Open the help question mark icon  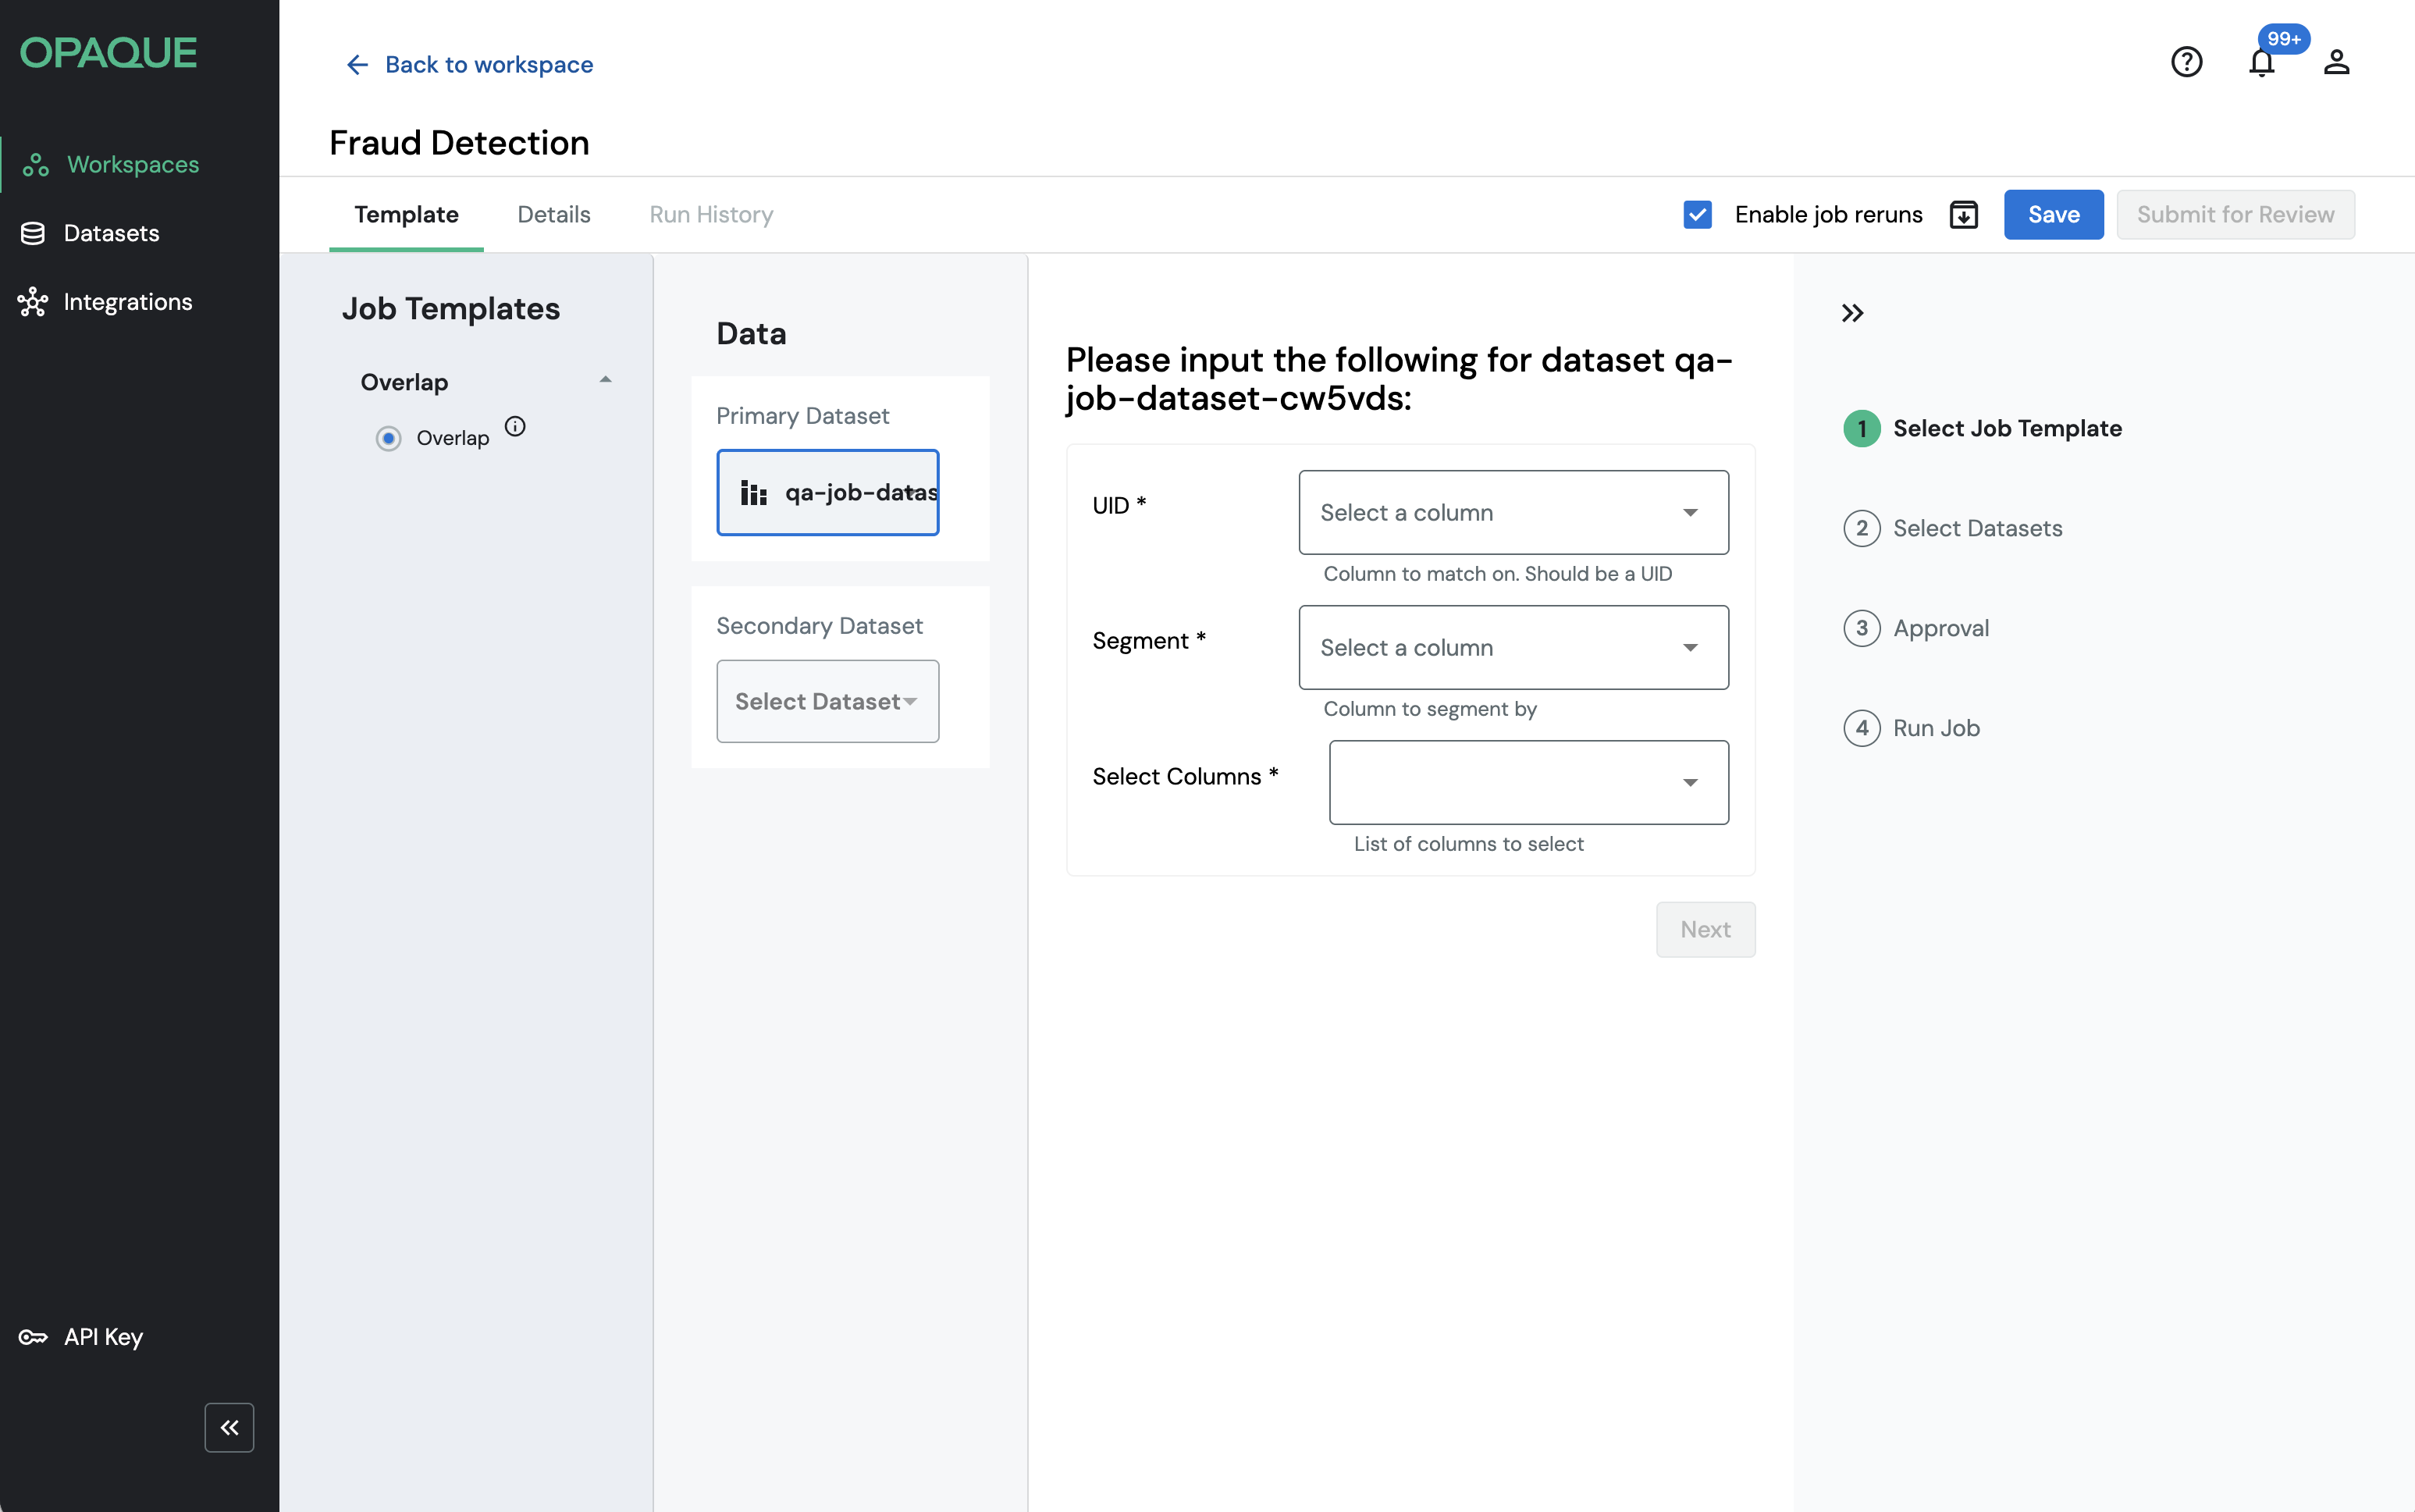click(2186, 62)
